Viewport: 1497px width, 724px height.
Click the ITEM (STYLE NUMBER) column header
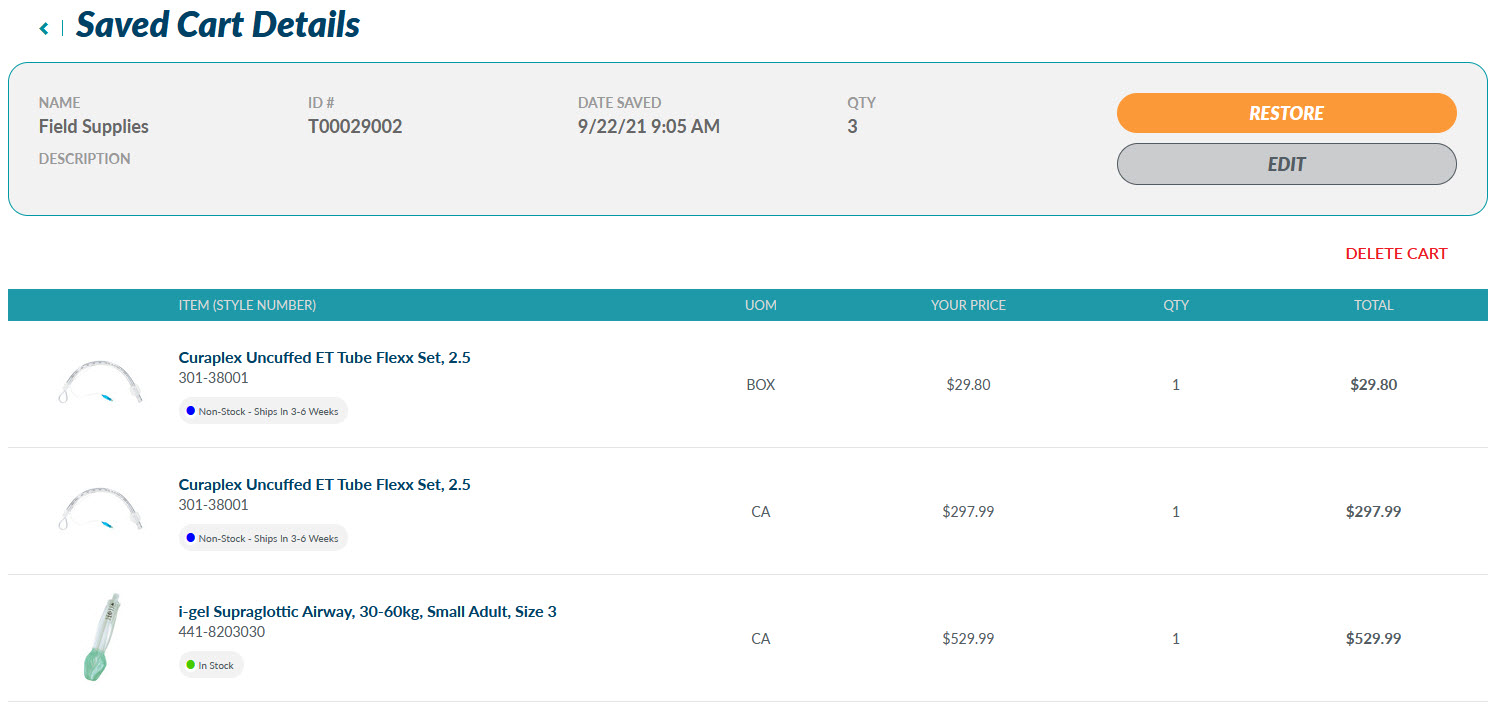click(x=247, y=305)
